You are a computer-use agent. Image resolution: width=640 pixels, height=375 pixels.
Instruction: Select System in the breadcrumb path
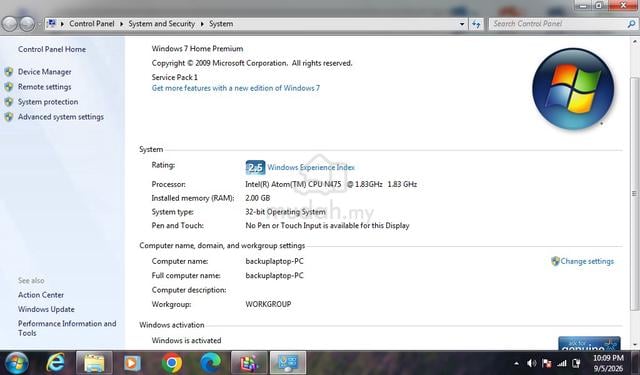[x=221, y=24]
